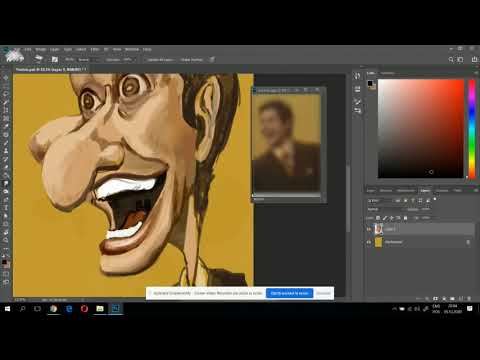Select the Eraser tool
The width and height of the screenshot is (480, 360).
point(6,167)
